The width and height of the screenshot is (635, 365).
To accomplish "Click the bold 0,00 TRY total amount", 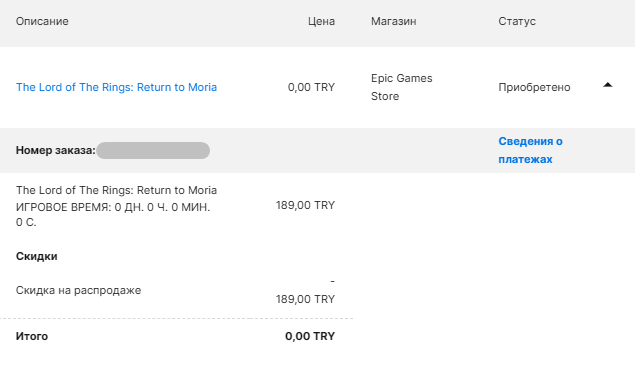I will [x=310, y=336].
